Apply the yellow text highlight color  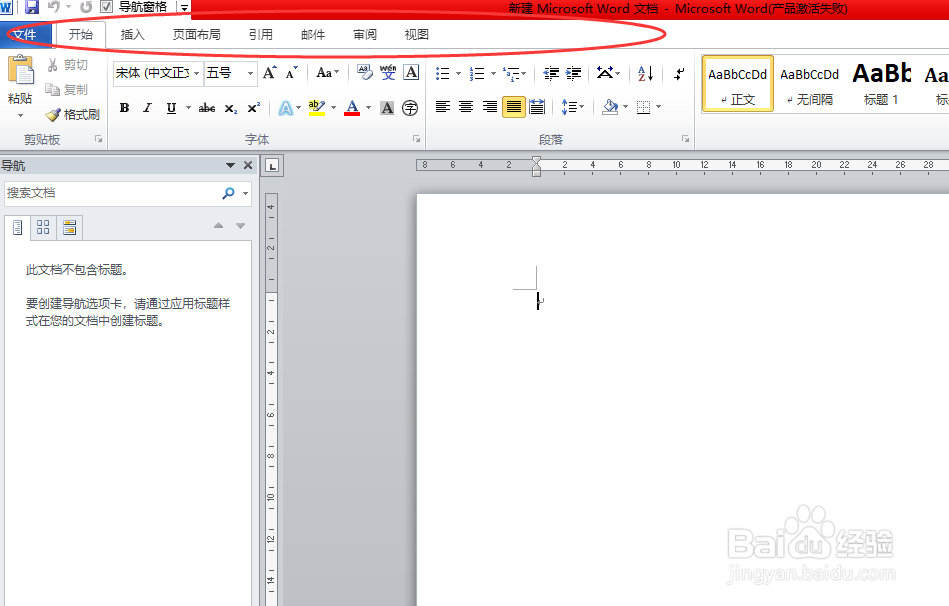317,108
